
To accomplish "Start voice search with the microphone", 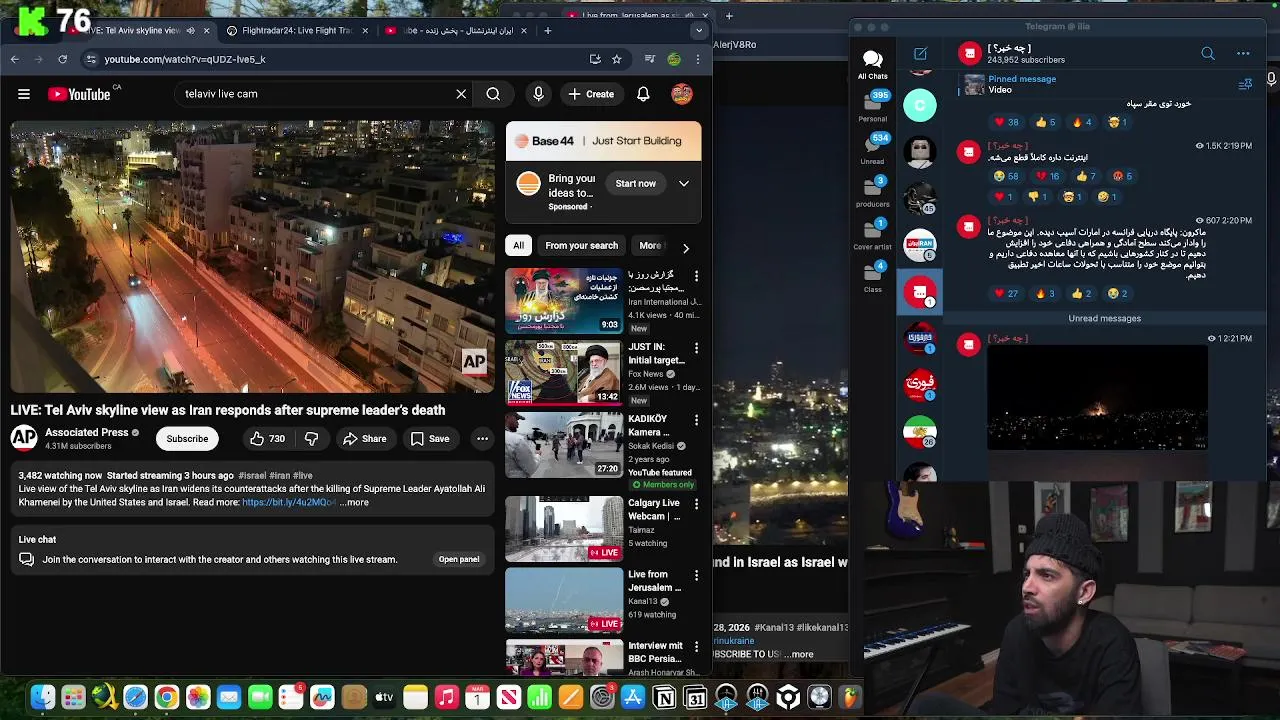I will (538, 94).
